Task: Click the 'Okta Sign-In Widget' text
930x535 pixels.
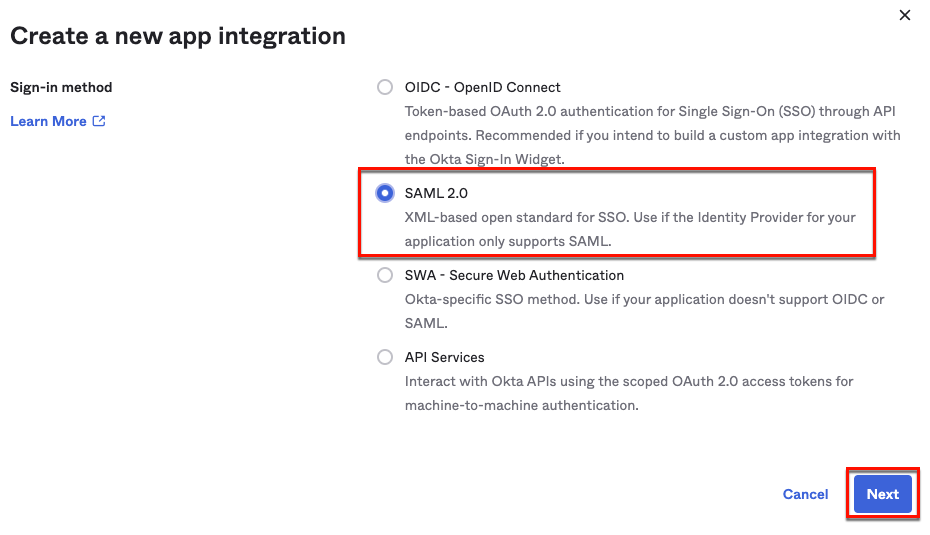Action: point(484,159)
